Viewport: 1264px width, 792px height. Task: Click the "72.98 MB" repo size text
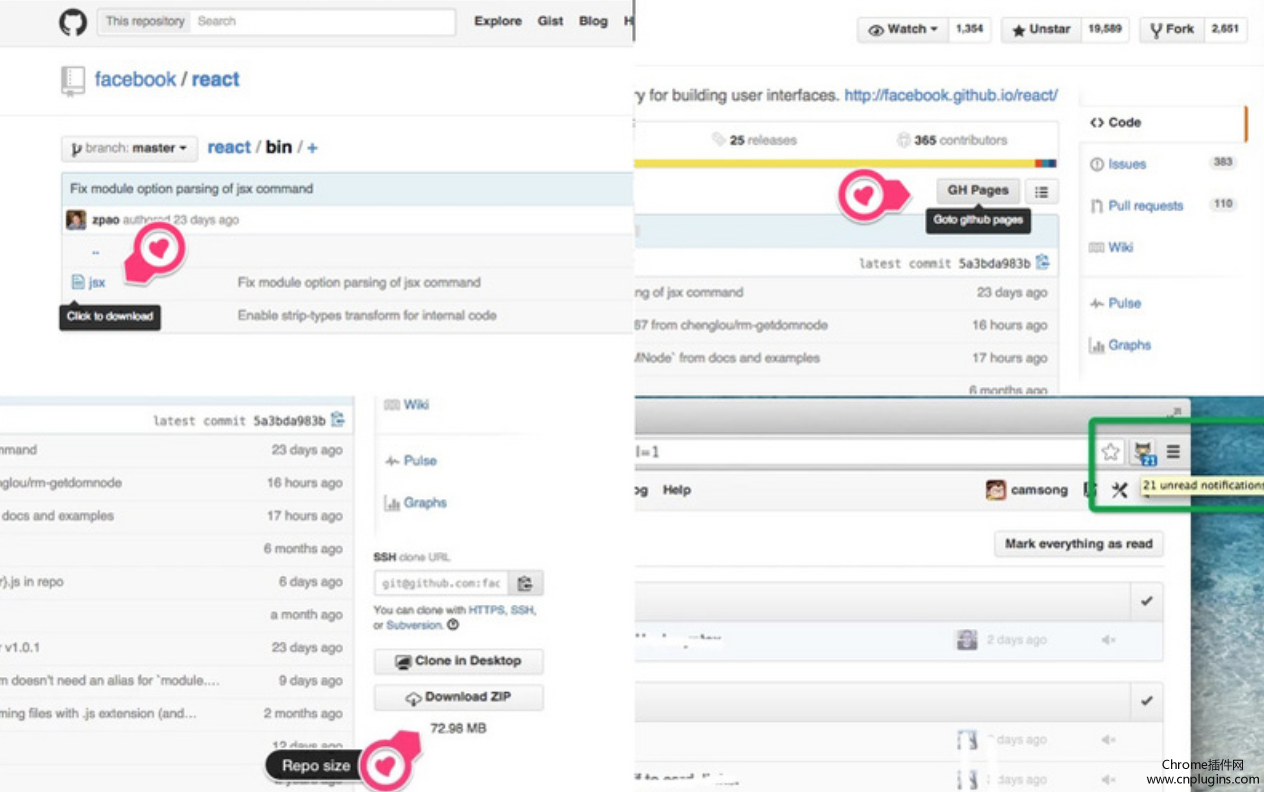[x=458, y=728]
